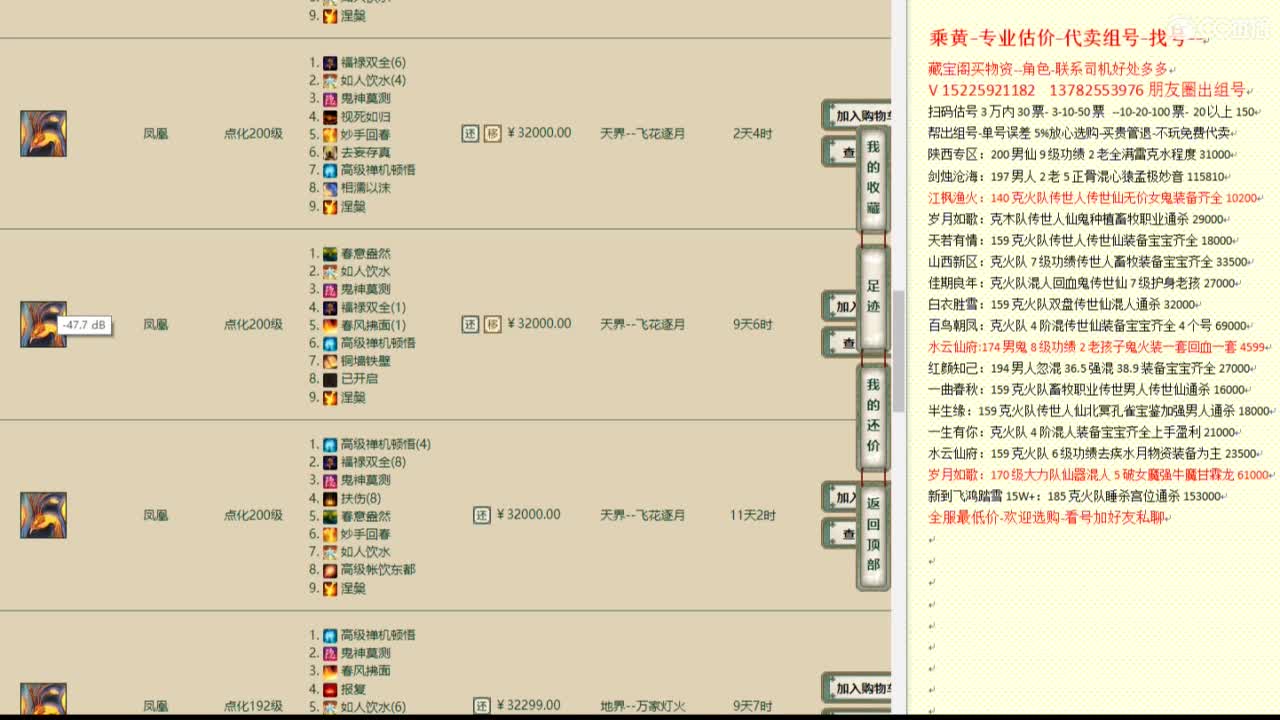
Task: Open phoenix thumbnail in the 2天4时 row
Action: [43, 133]
